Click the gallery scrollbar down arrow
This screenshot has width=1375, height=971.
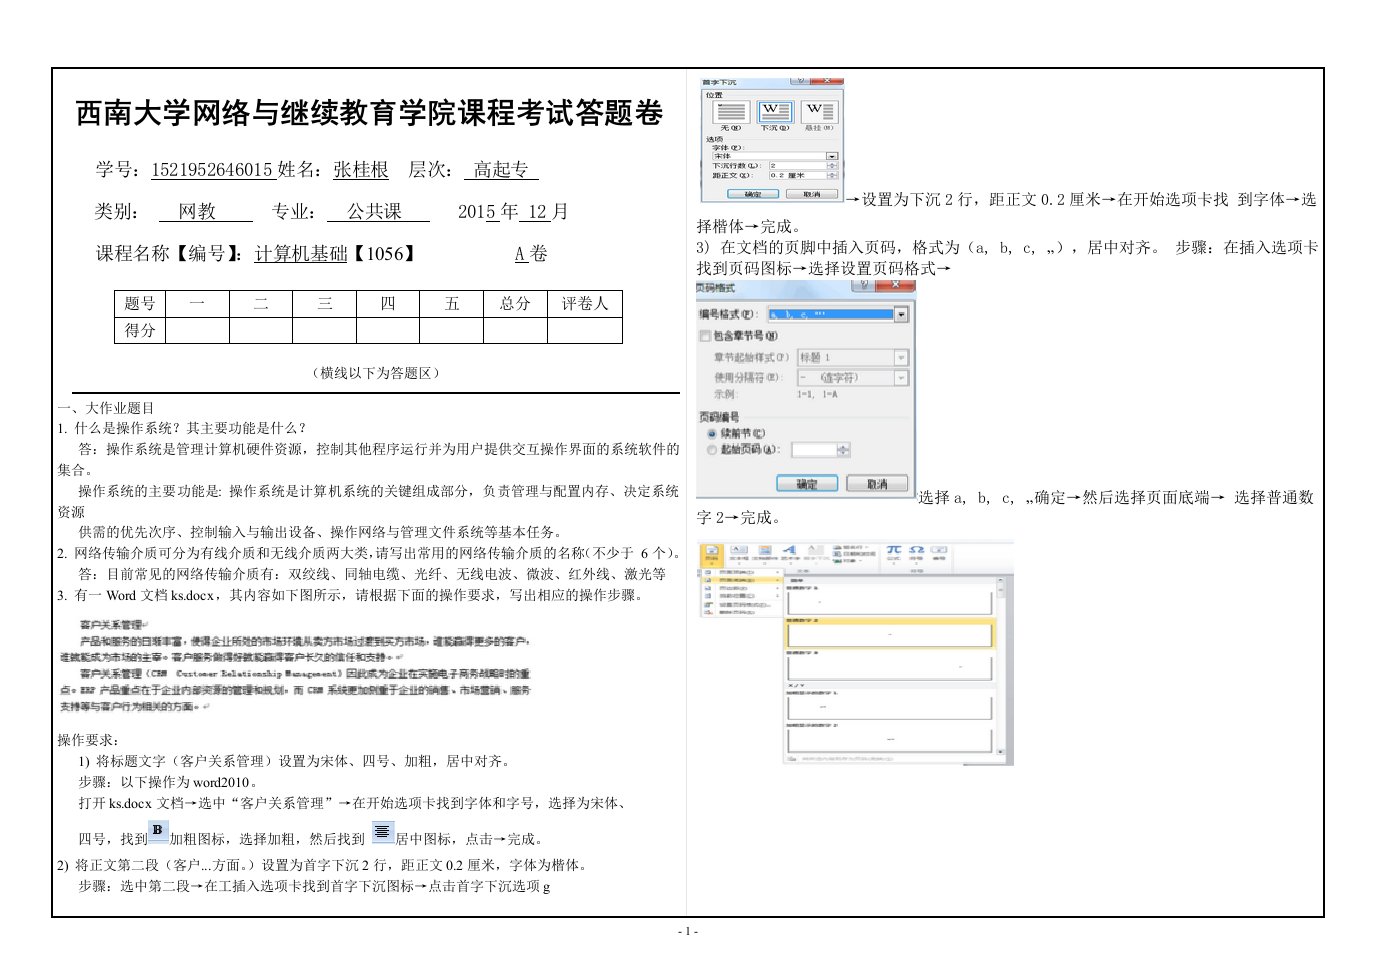[1001, 752]
